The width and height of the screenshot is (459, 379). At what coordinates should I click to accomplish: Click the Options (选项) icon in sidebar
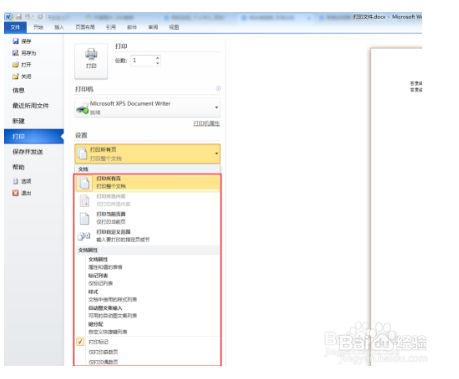(x=16, y=181)
